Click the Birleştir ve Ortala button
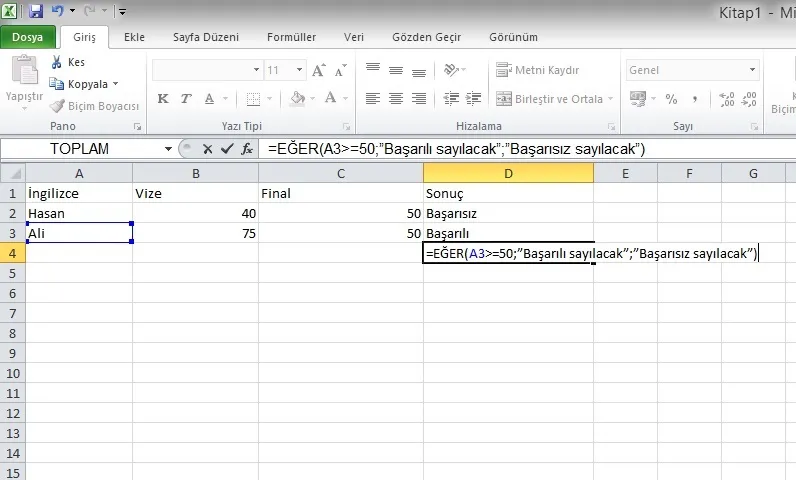Screen dimensions: 796x480 (550, 99)
